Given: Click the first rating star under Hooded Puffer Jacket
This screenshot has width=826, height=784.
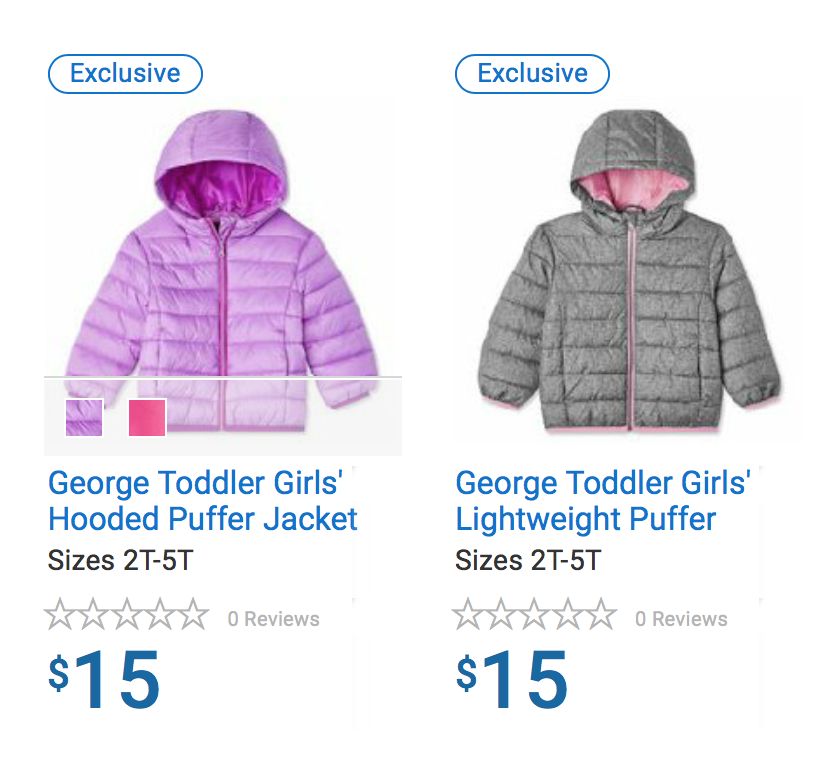Looking at the screenshot, I should (x=61, y=615).
